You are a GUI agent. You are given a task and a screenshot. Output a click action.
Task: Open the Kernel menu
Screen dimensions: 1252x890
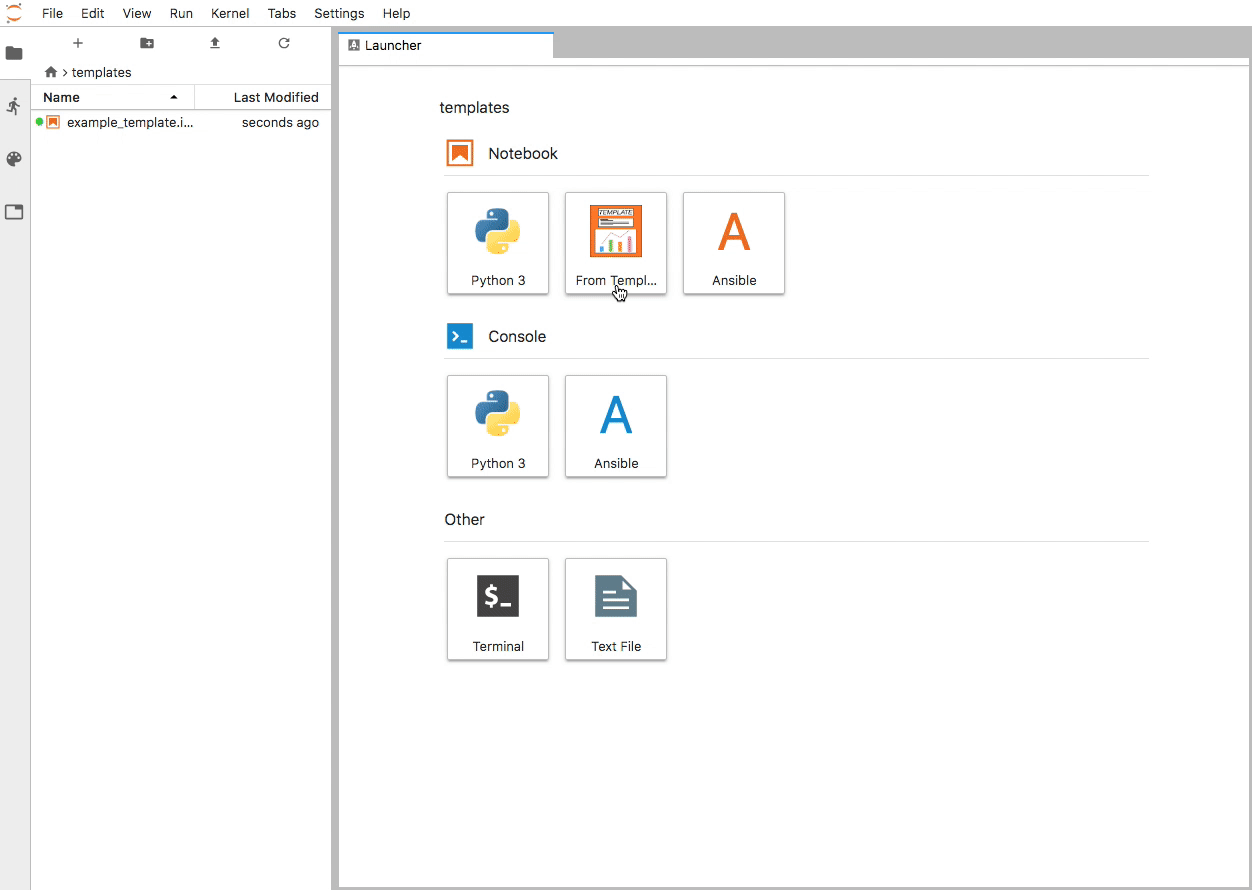229,13
